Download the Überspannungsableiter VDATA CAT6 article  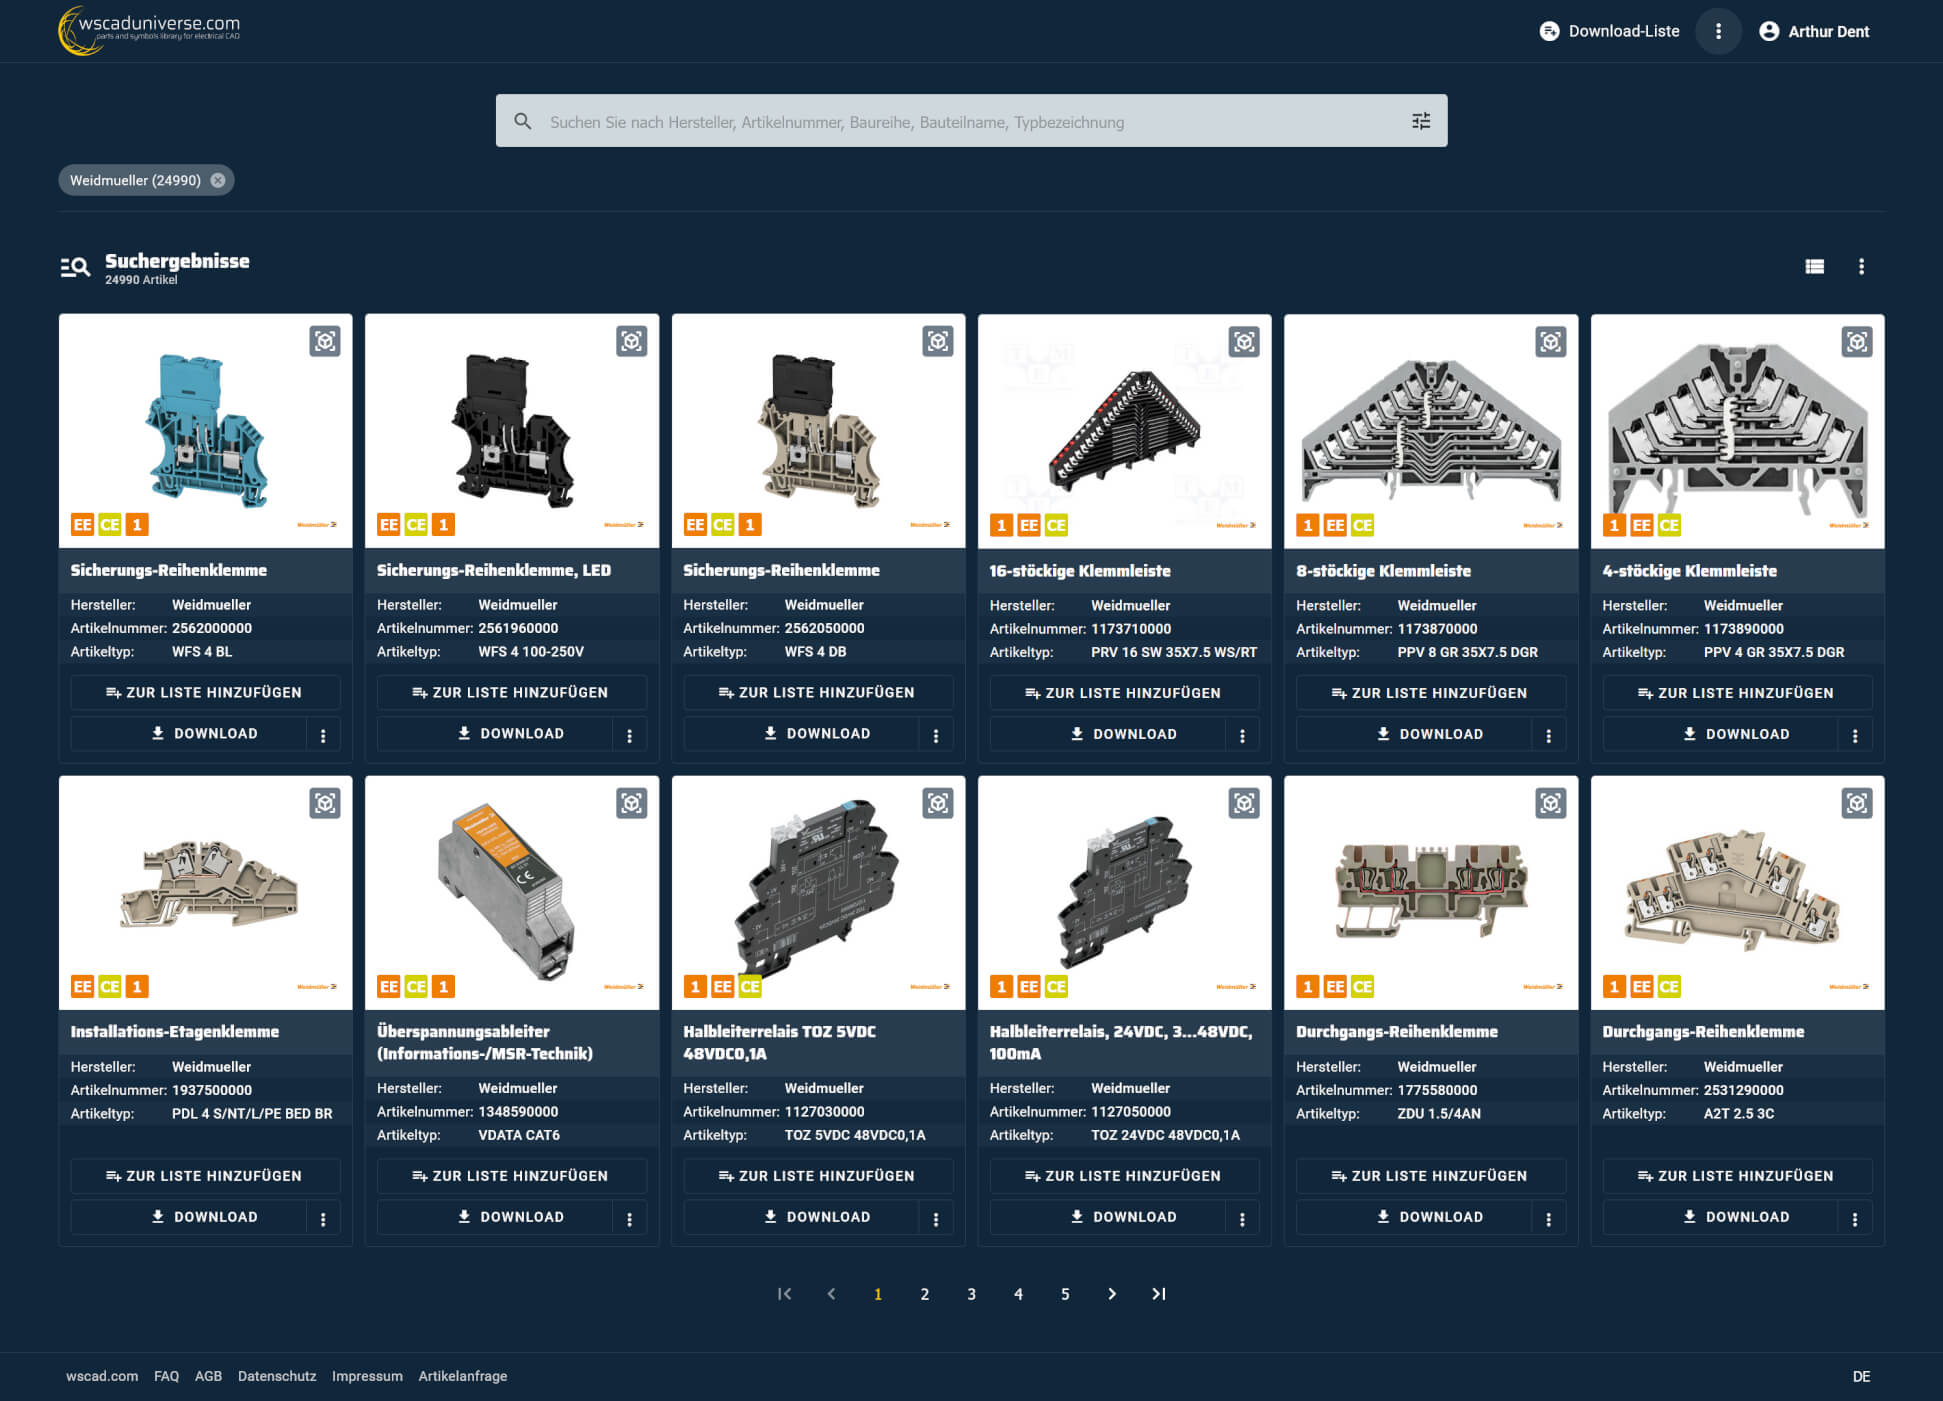click(x=511, y=1217)
